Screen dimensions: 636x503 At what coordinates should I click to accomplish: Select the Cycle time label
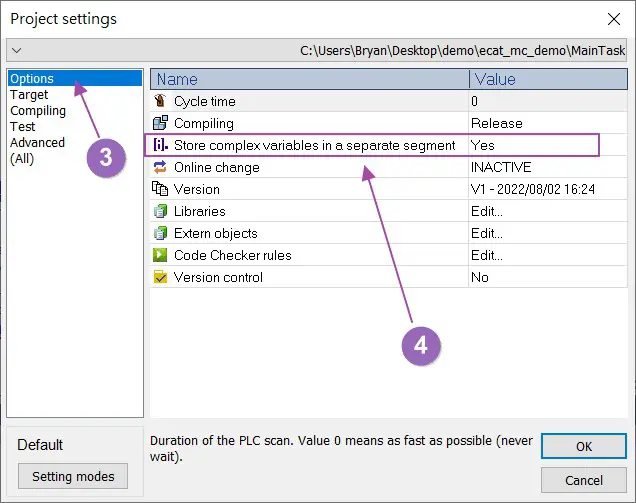(x=205, y=101)
